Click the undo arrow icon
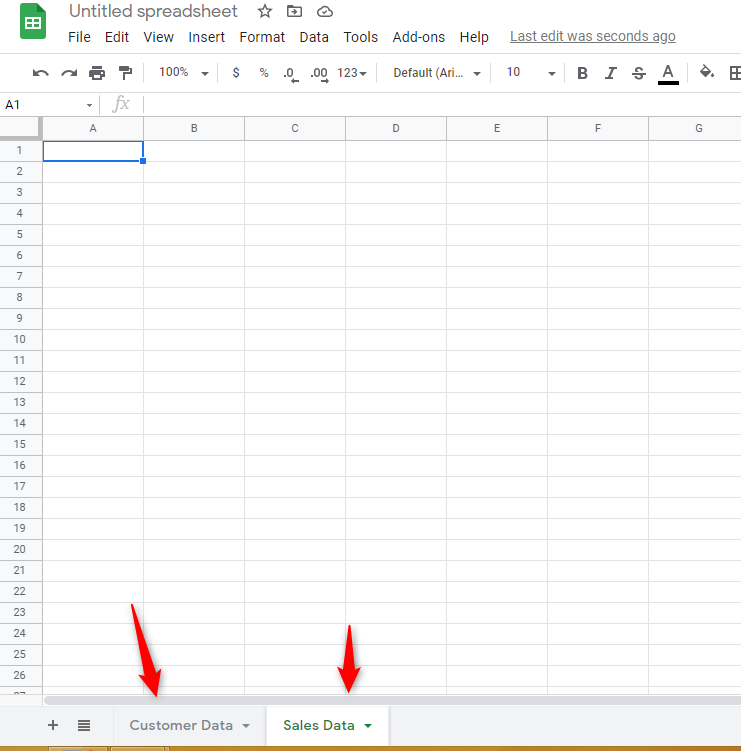This screenshot has width=741, height=751. (41, 73)
